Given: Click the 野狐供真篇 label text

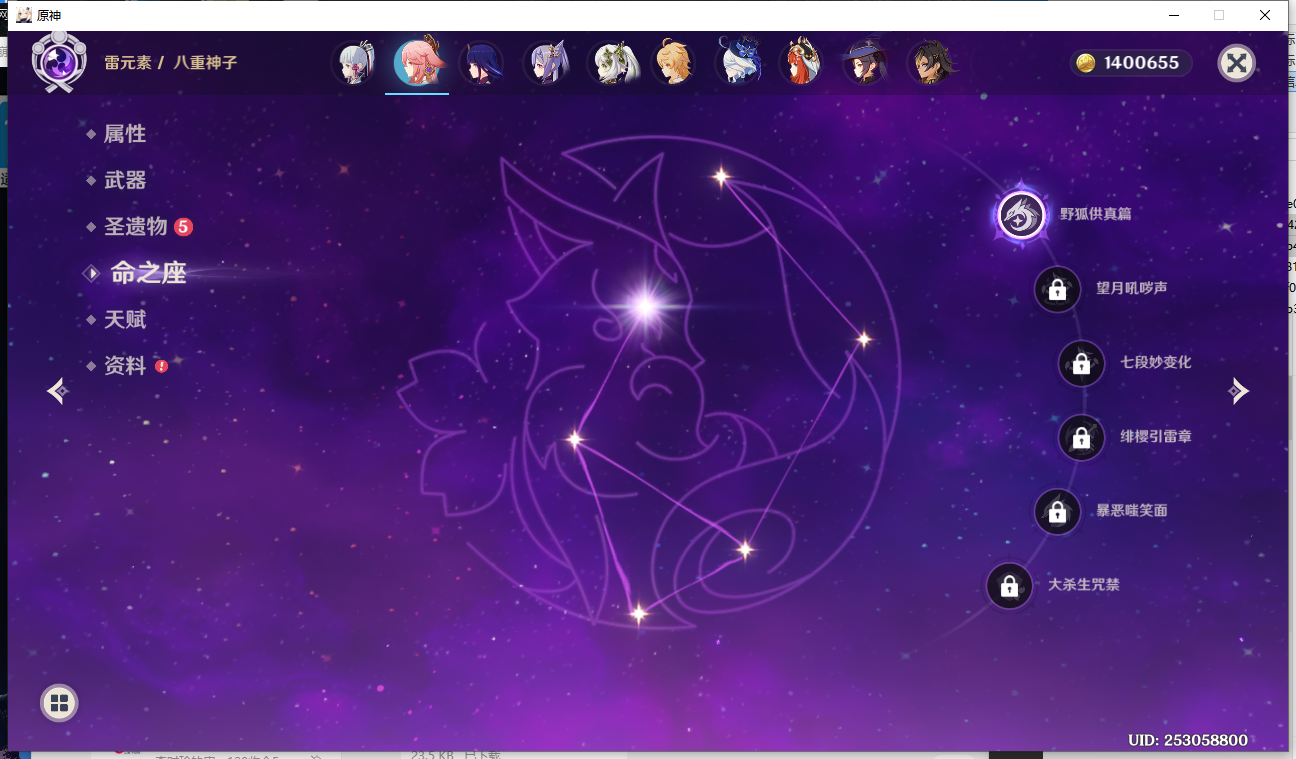Looking at the screenshot, I should point(1096,214).
